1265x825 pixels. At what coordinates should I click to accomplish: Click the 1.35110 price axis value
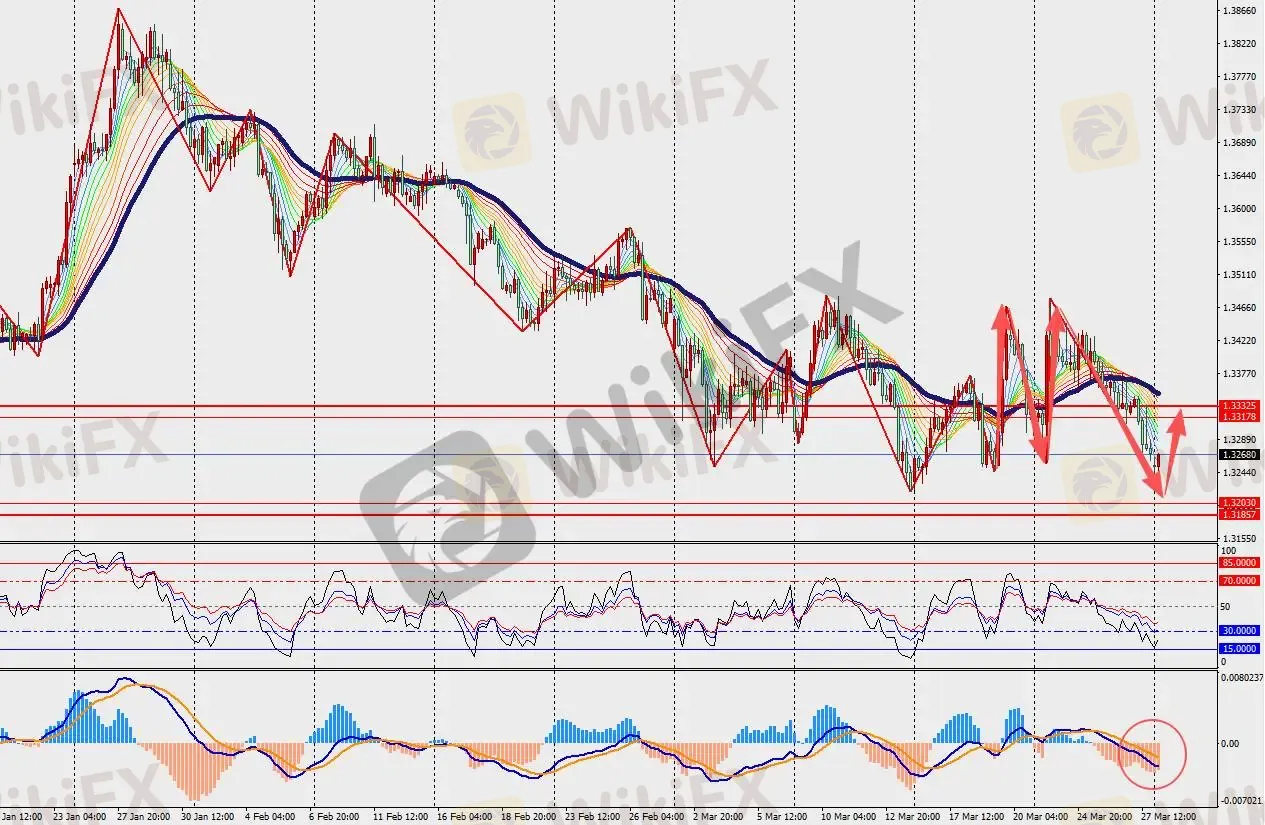(1238, 275)
